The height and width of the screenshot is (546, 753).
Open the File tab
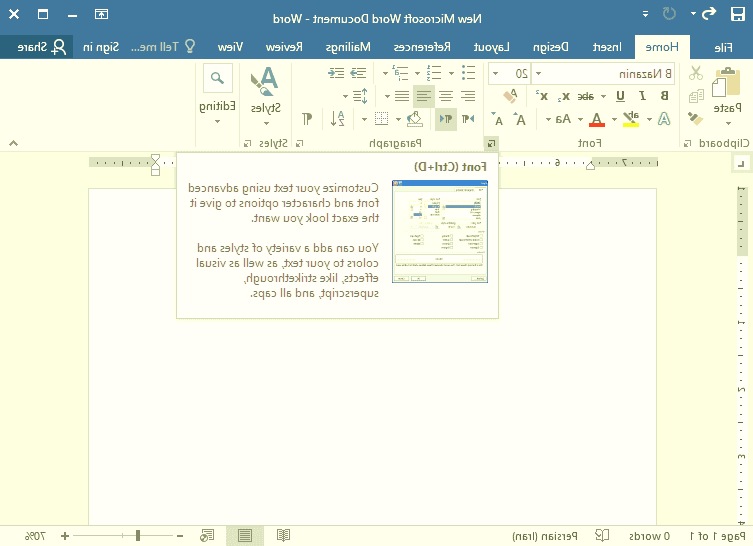pyautogui.click(x=723, y=47)
